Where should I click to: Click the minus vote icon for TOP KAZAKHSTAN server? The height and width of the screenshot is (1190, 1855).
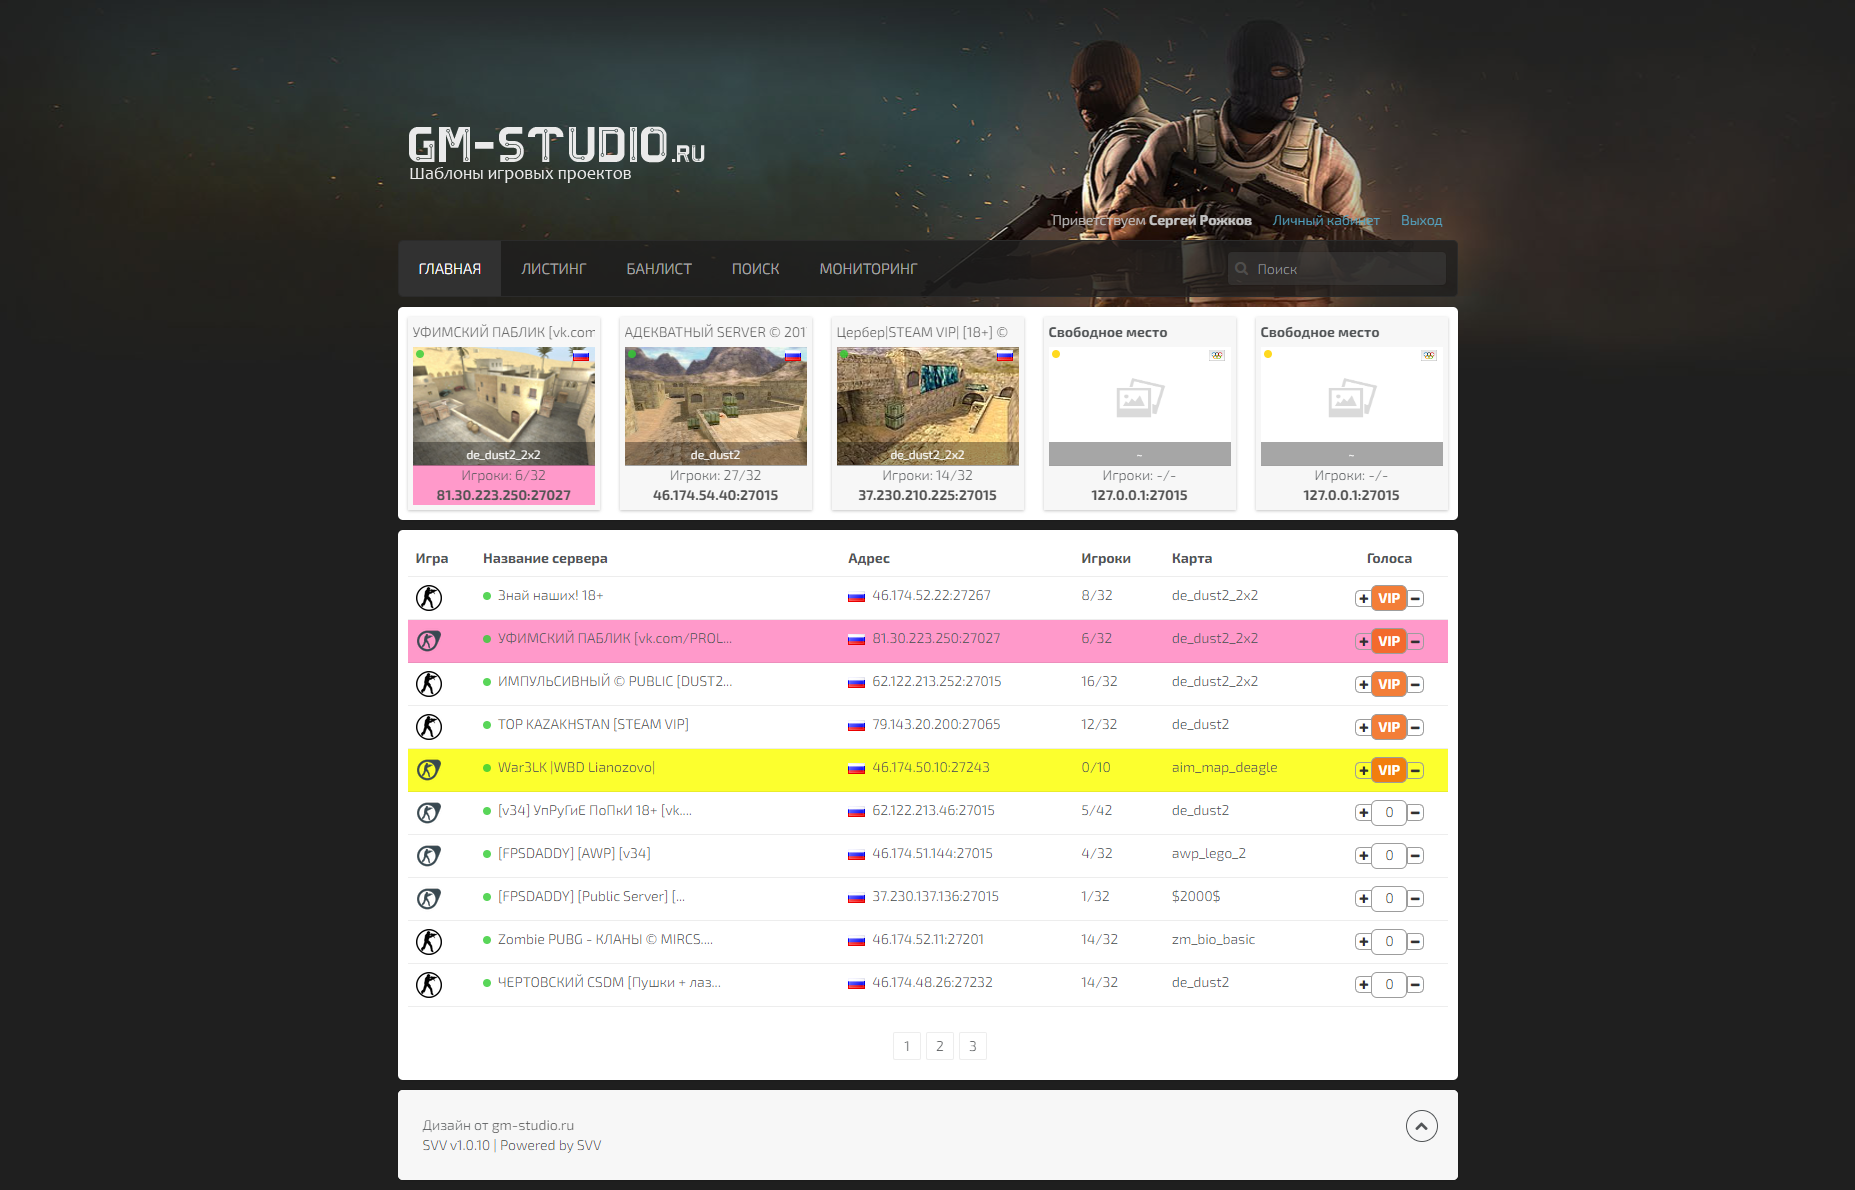pos(1415,728)
